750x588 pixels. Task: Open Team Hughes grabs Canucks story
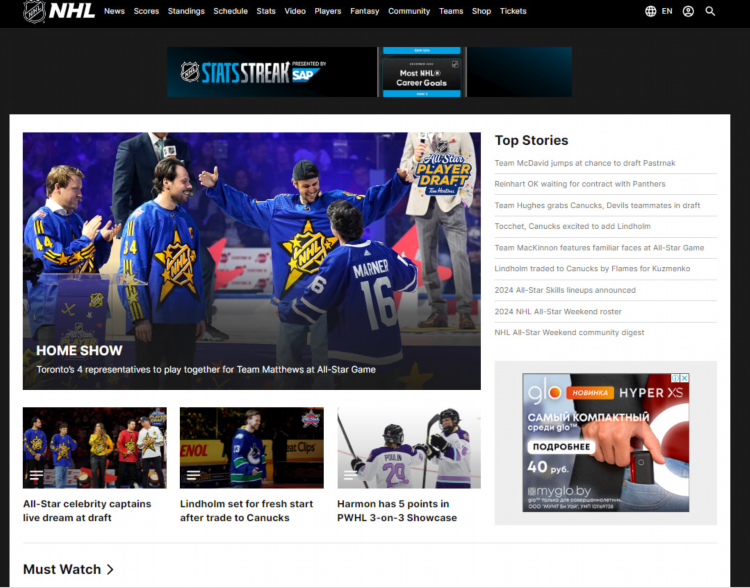click(597, 205)
